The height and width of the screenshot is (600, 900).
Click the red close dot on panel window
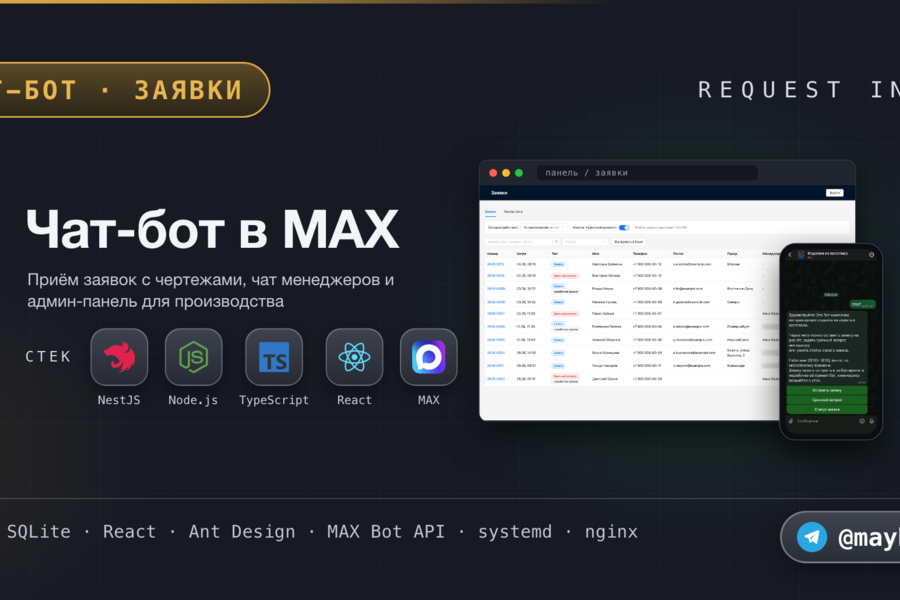[x=493, y=173]
